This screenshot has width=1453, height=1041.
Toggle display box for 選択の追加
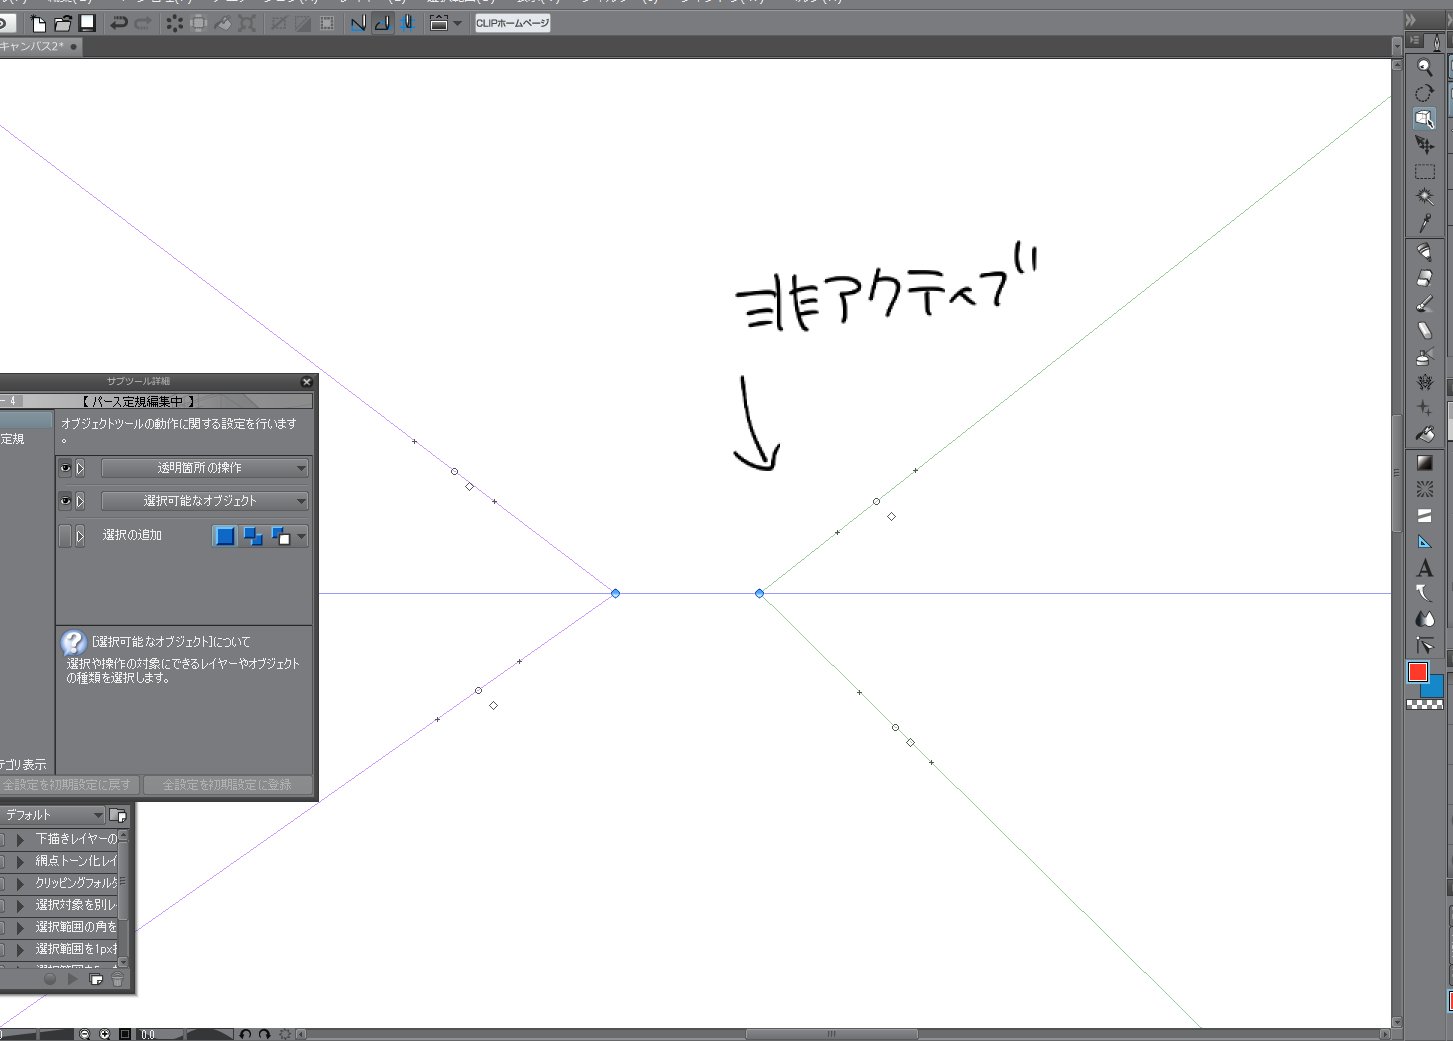click(x=65, y=536)
